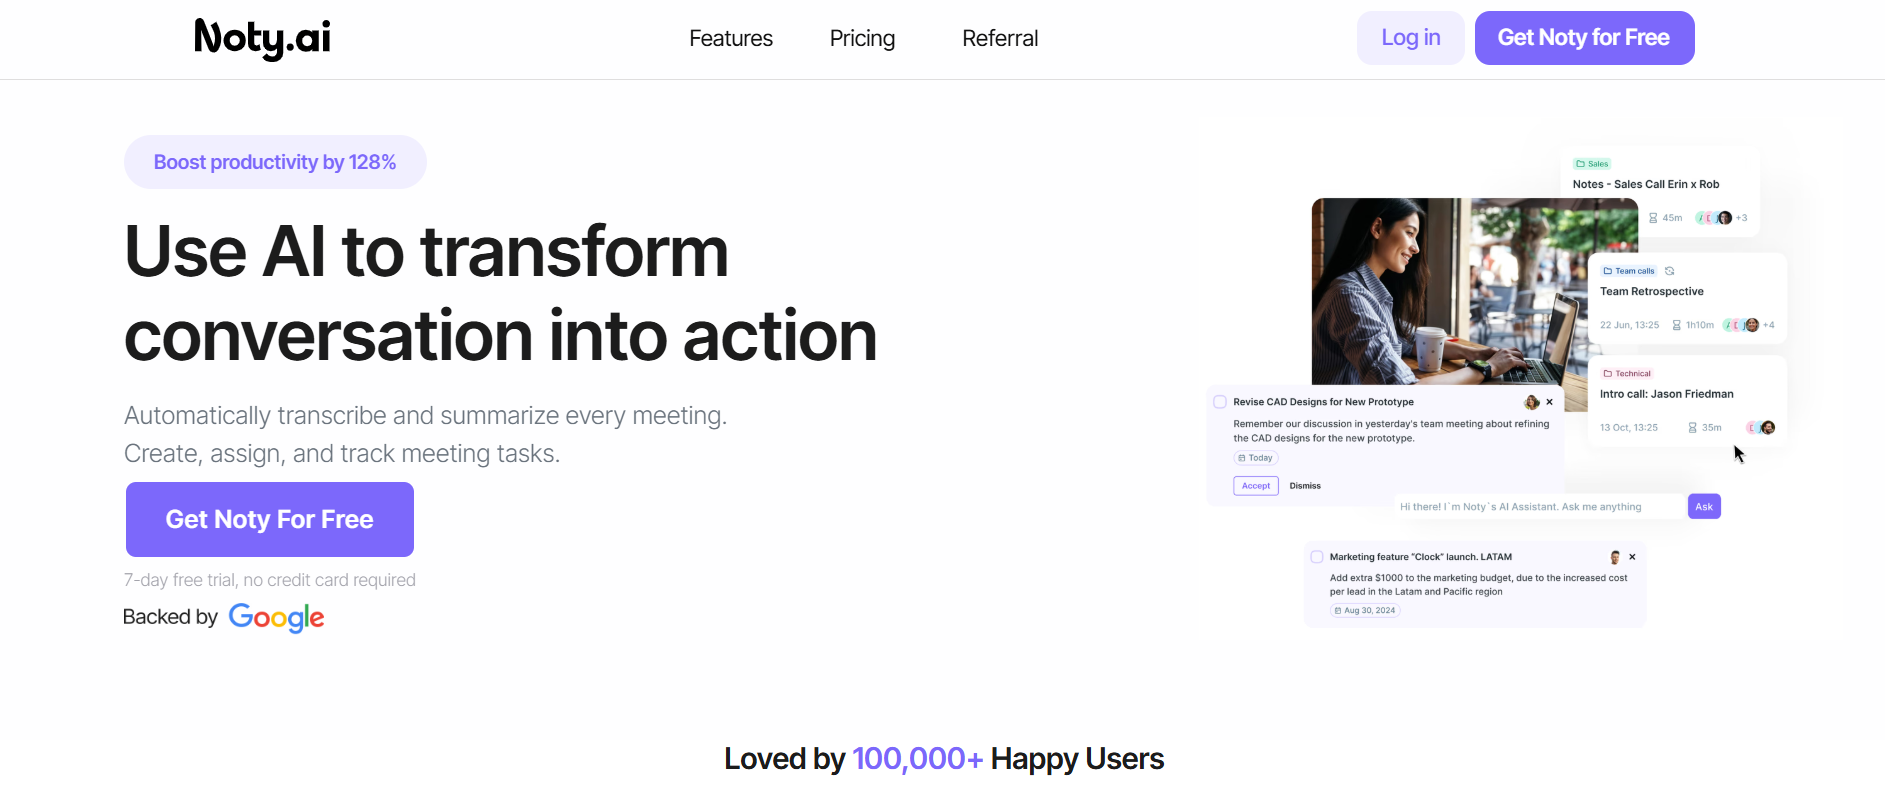Click the Aug 30, 2024 date chip

click(1365, 611)
